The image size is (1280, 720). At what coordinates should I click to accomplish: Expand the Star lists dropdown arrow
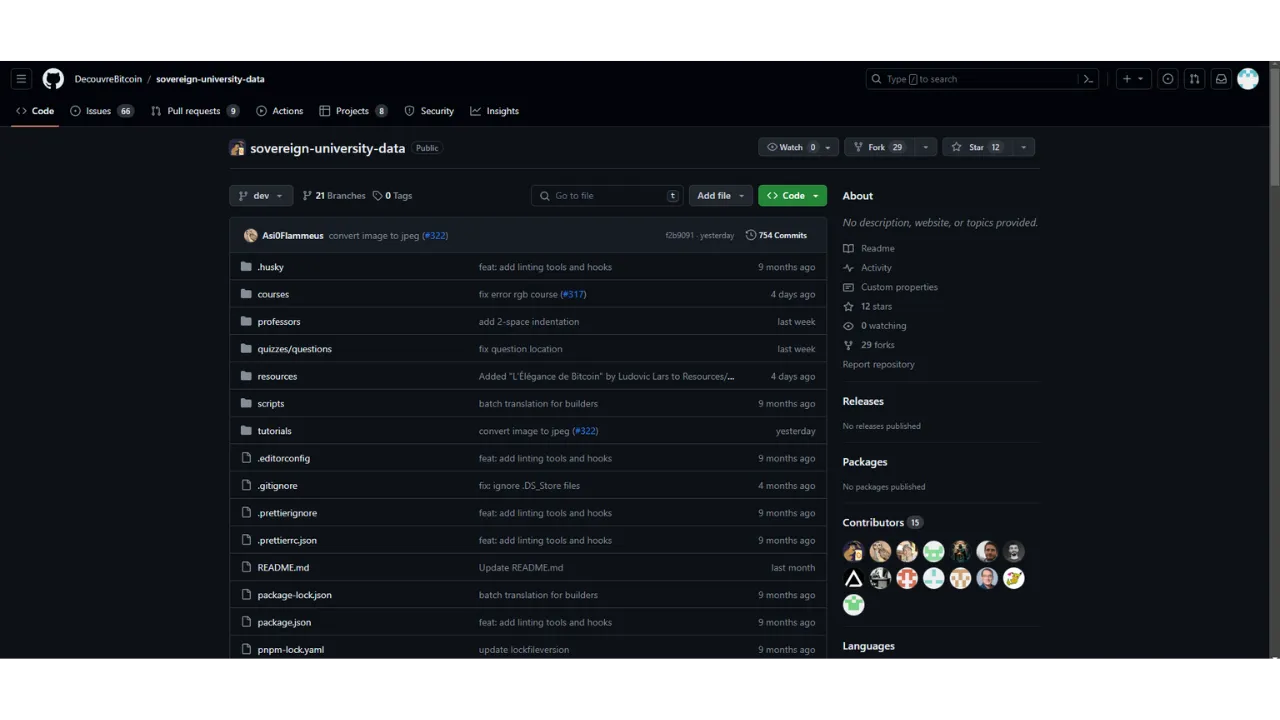coord(1023,147)
